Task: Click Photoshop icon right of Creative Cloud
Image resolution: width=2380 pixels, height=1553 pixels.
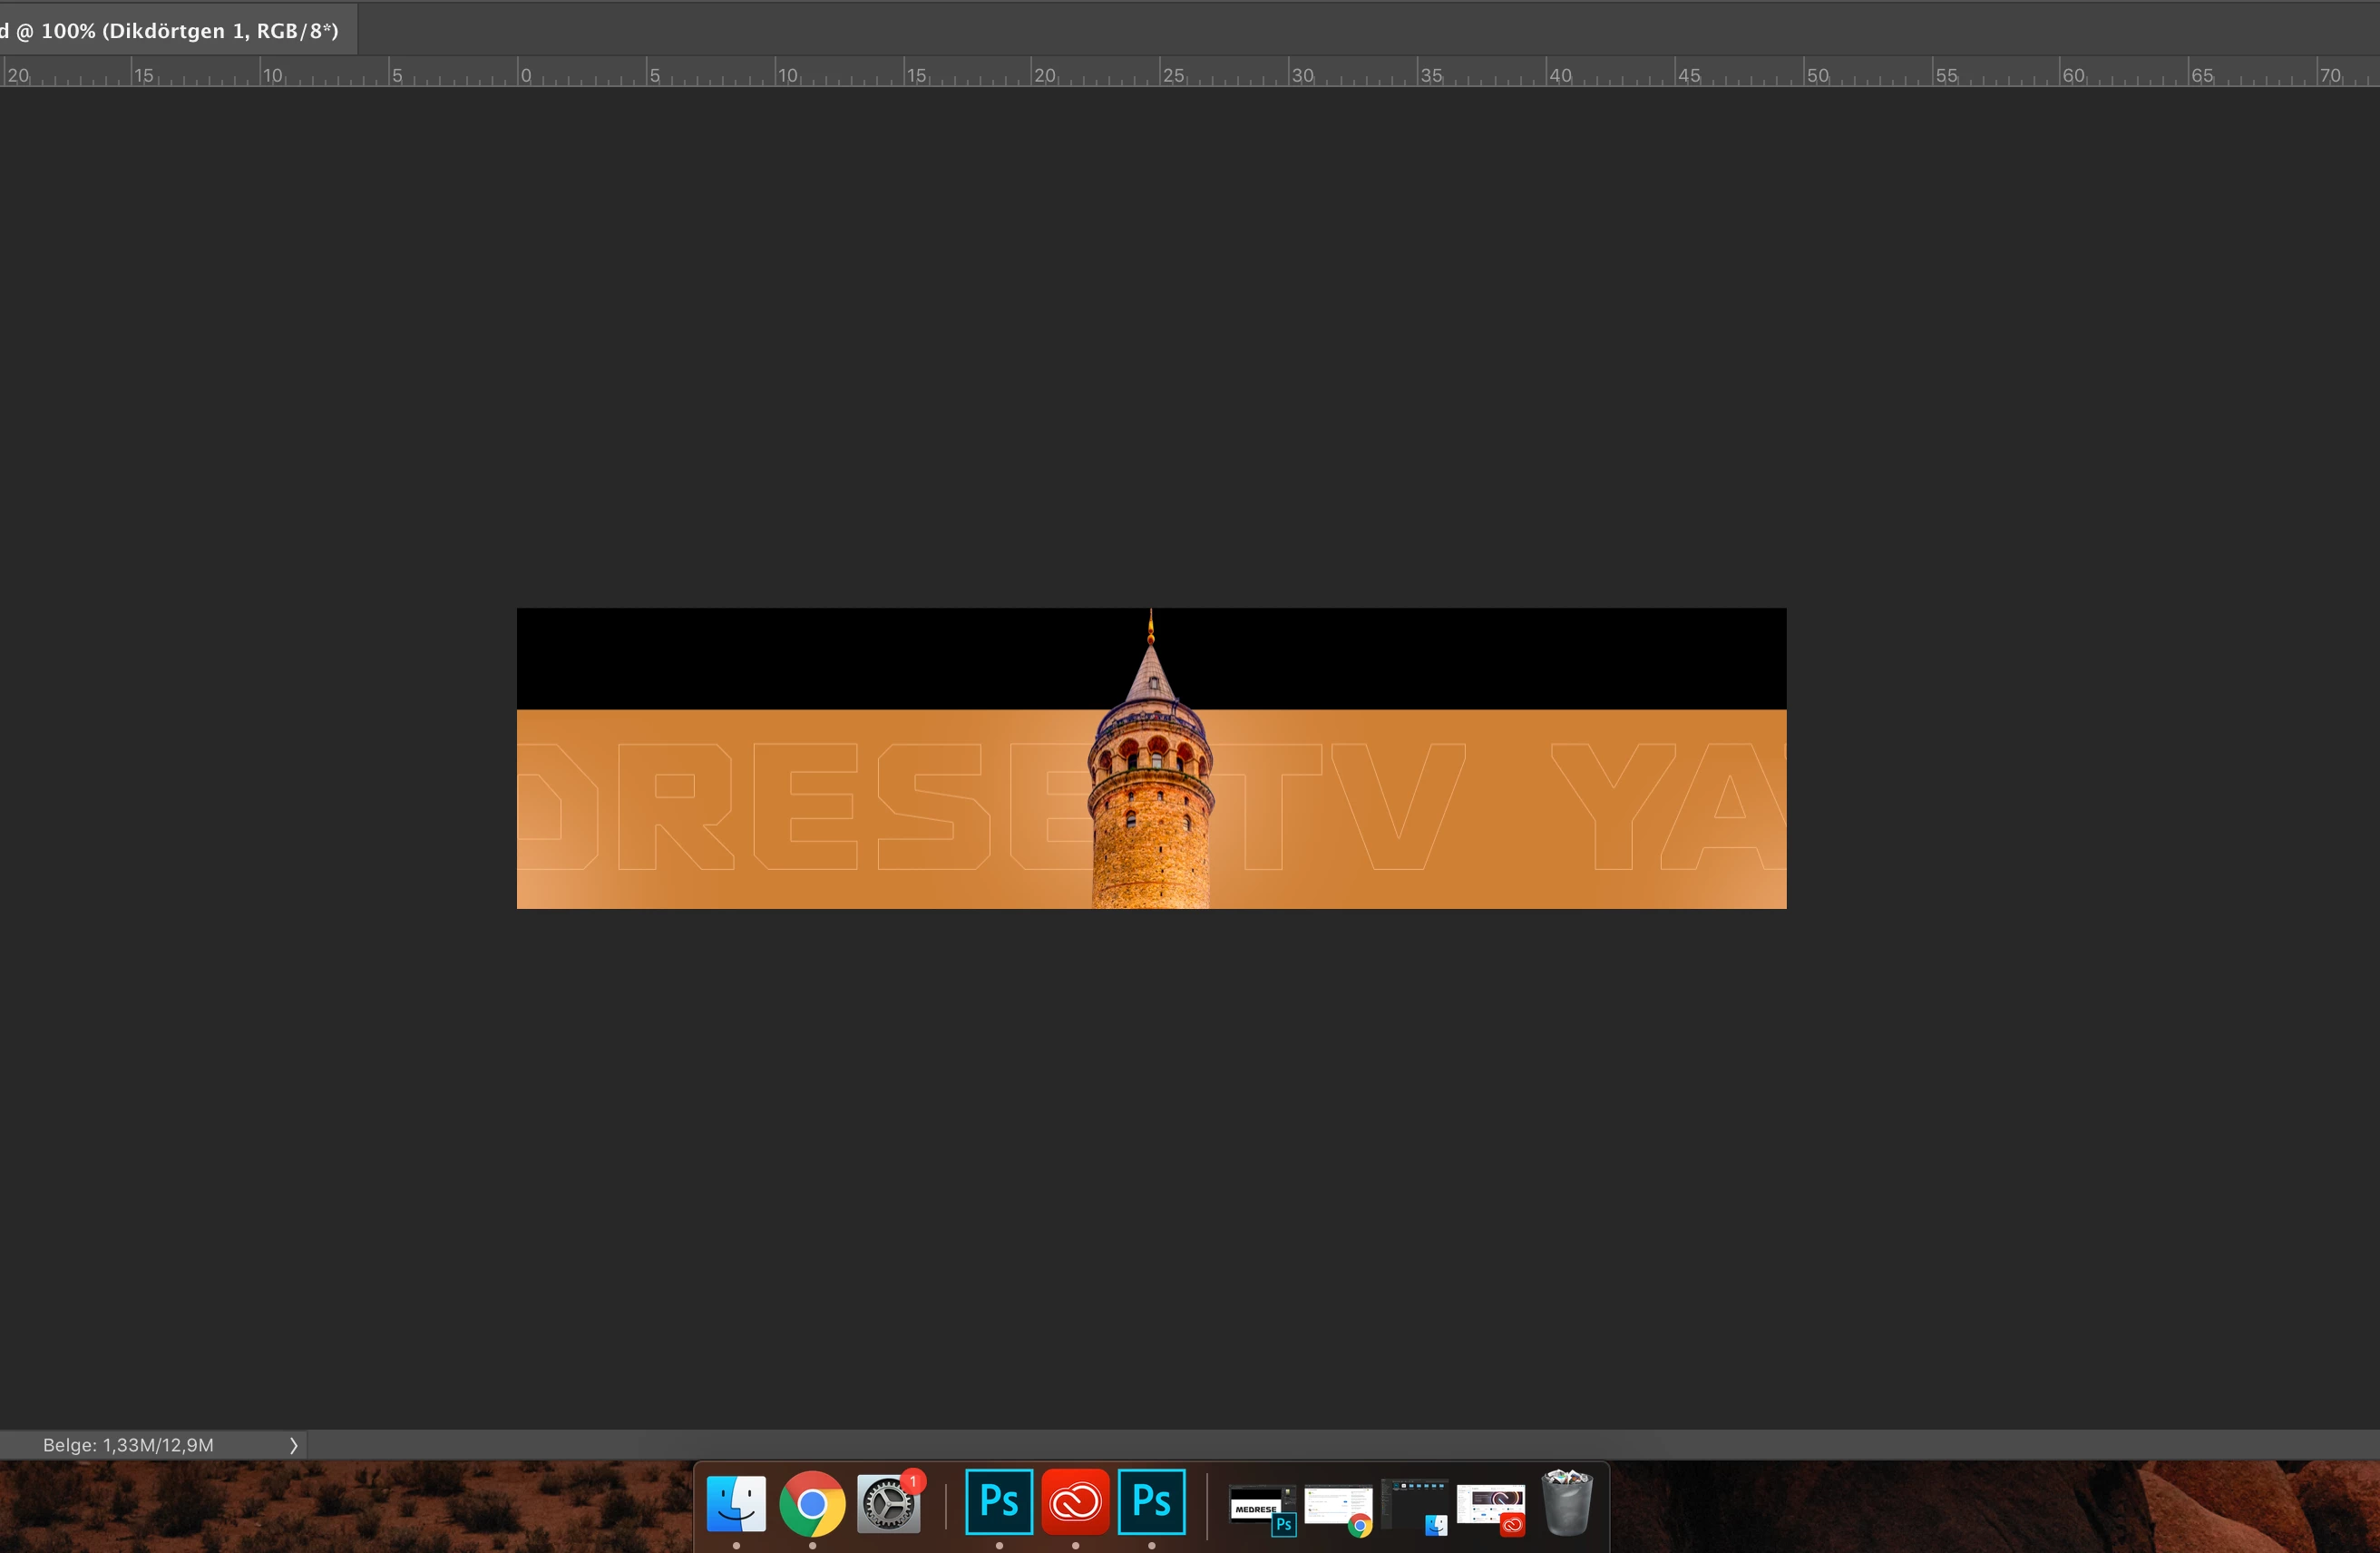Action: point(1151,1502)
